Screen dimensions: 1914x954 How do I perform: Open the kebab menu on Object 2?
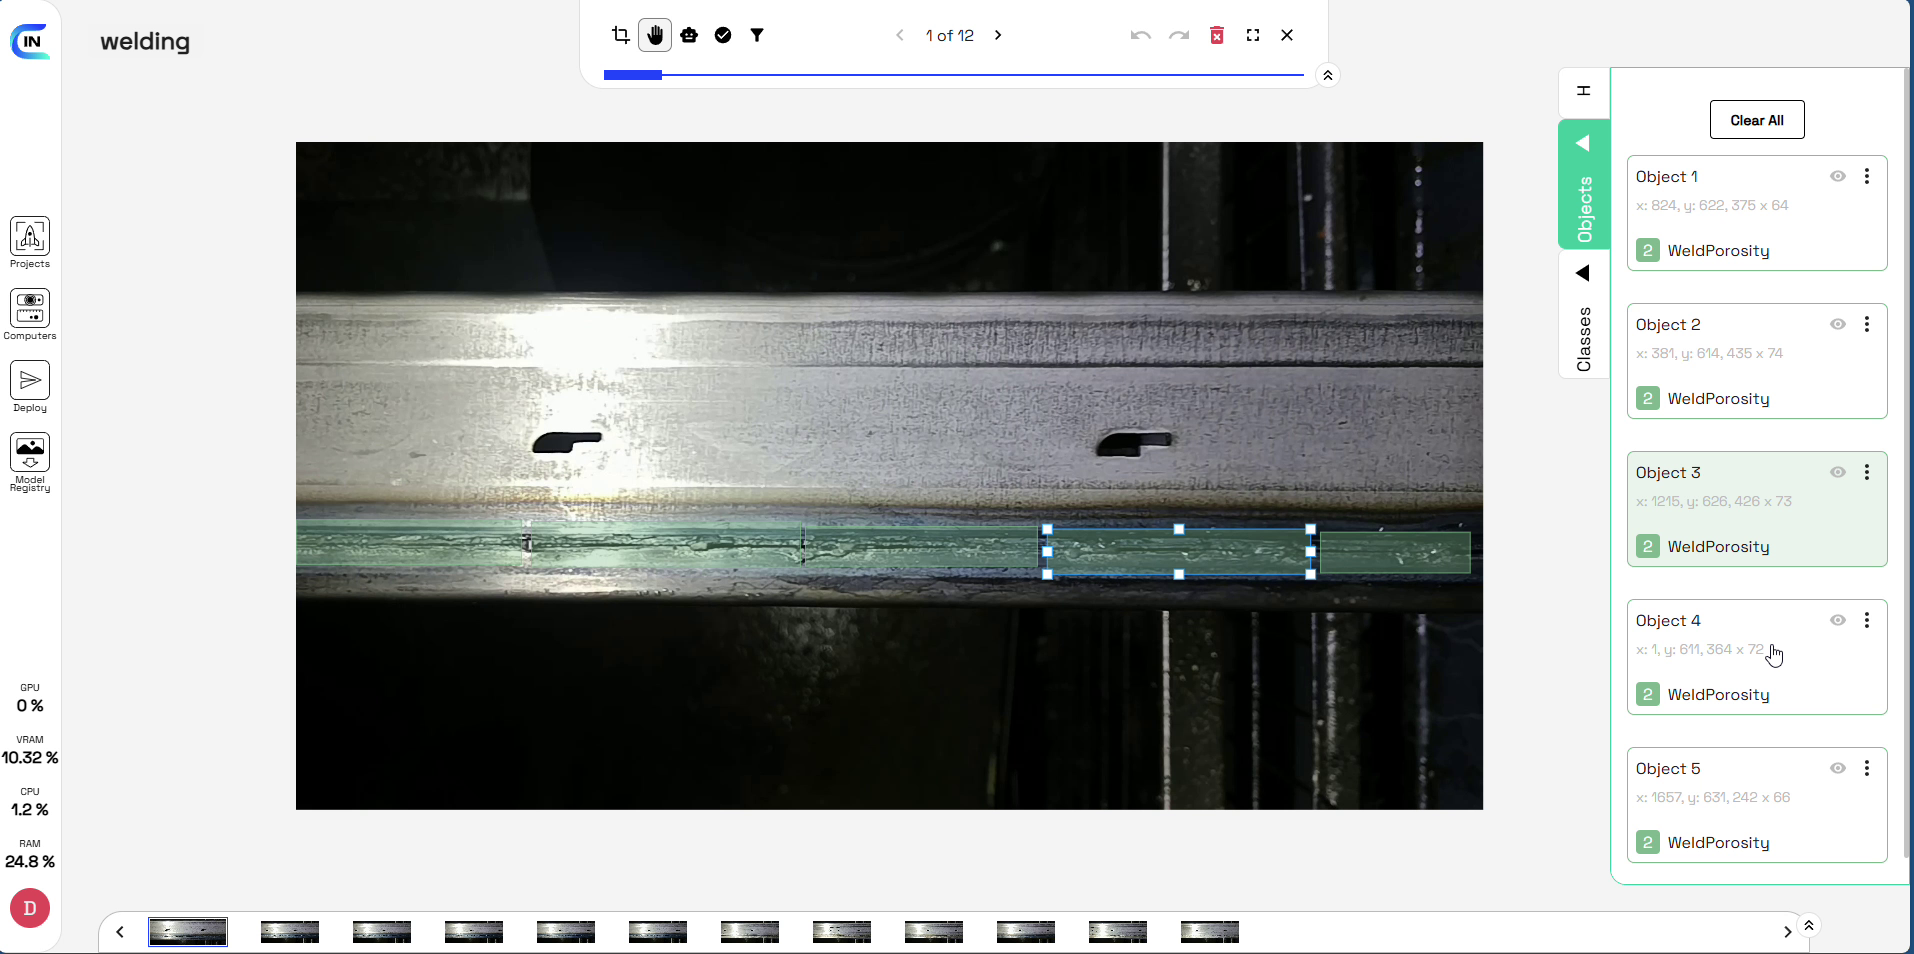[1869, 324]
